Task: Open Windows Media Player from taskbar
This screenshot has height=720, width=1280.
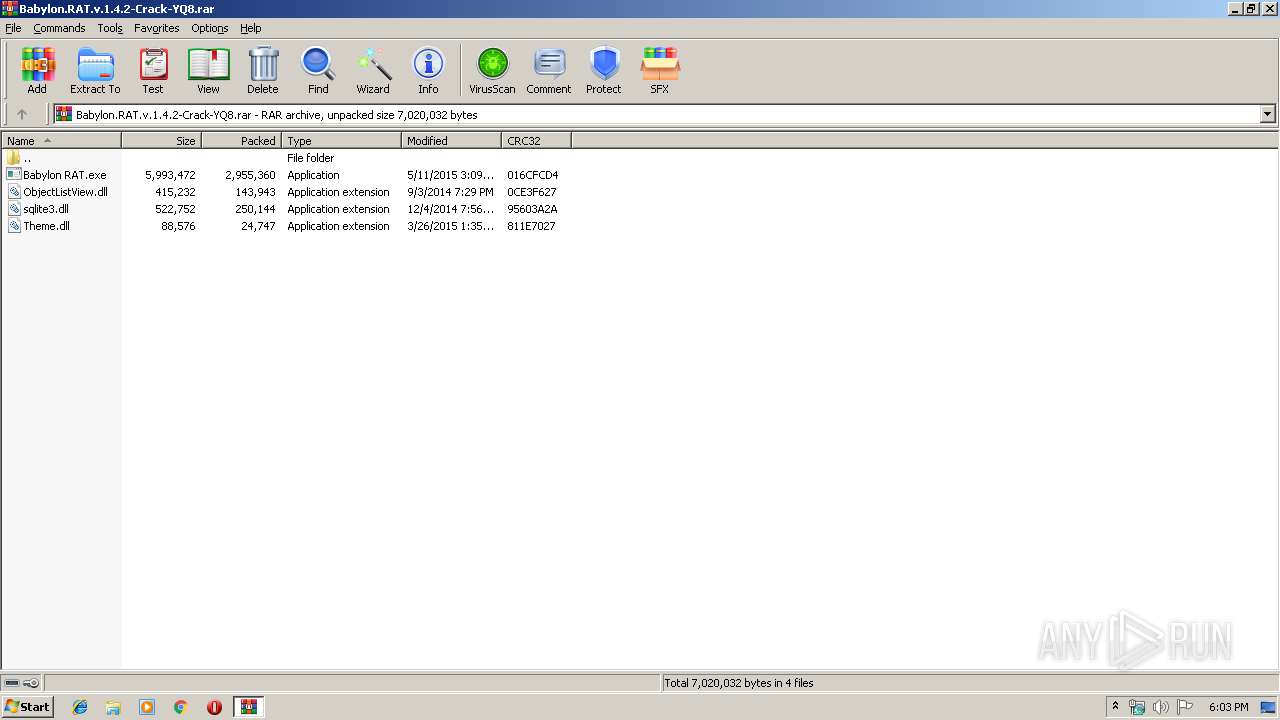Action: 147,707
